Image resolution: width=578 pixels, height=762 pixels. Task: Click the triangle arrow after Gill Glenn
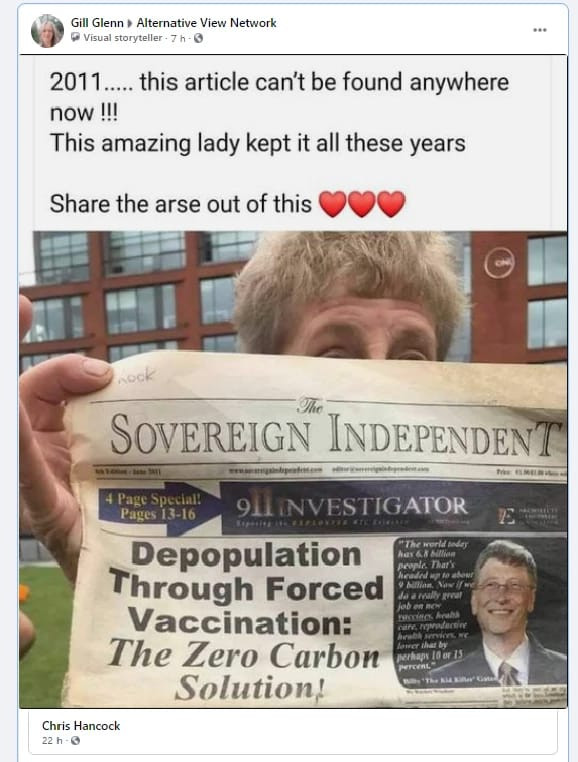[130, 23]
